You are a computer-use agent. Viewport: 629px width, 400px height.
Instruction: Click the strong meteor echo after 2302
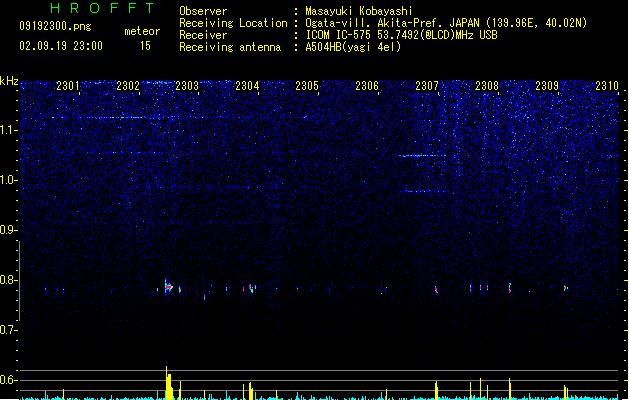[x=168, y=286]
